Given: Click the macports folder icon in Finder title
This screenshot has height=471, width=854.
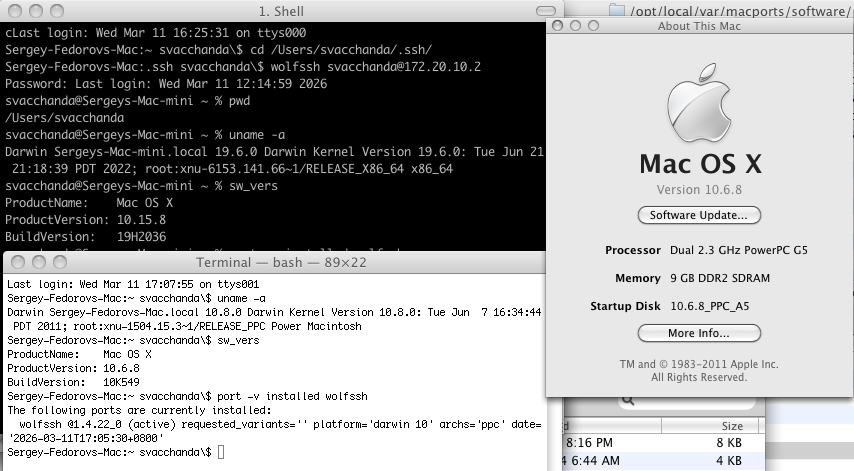Looking at the screenshot, I should 617,10.
